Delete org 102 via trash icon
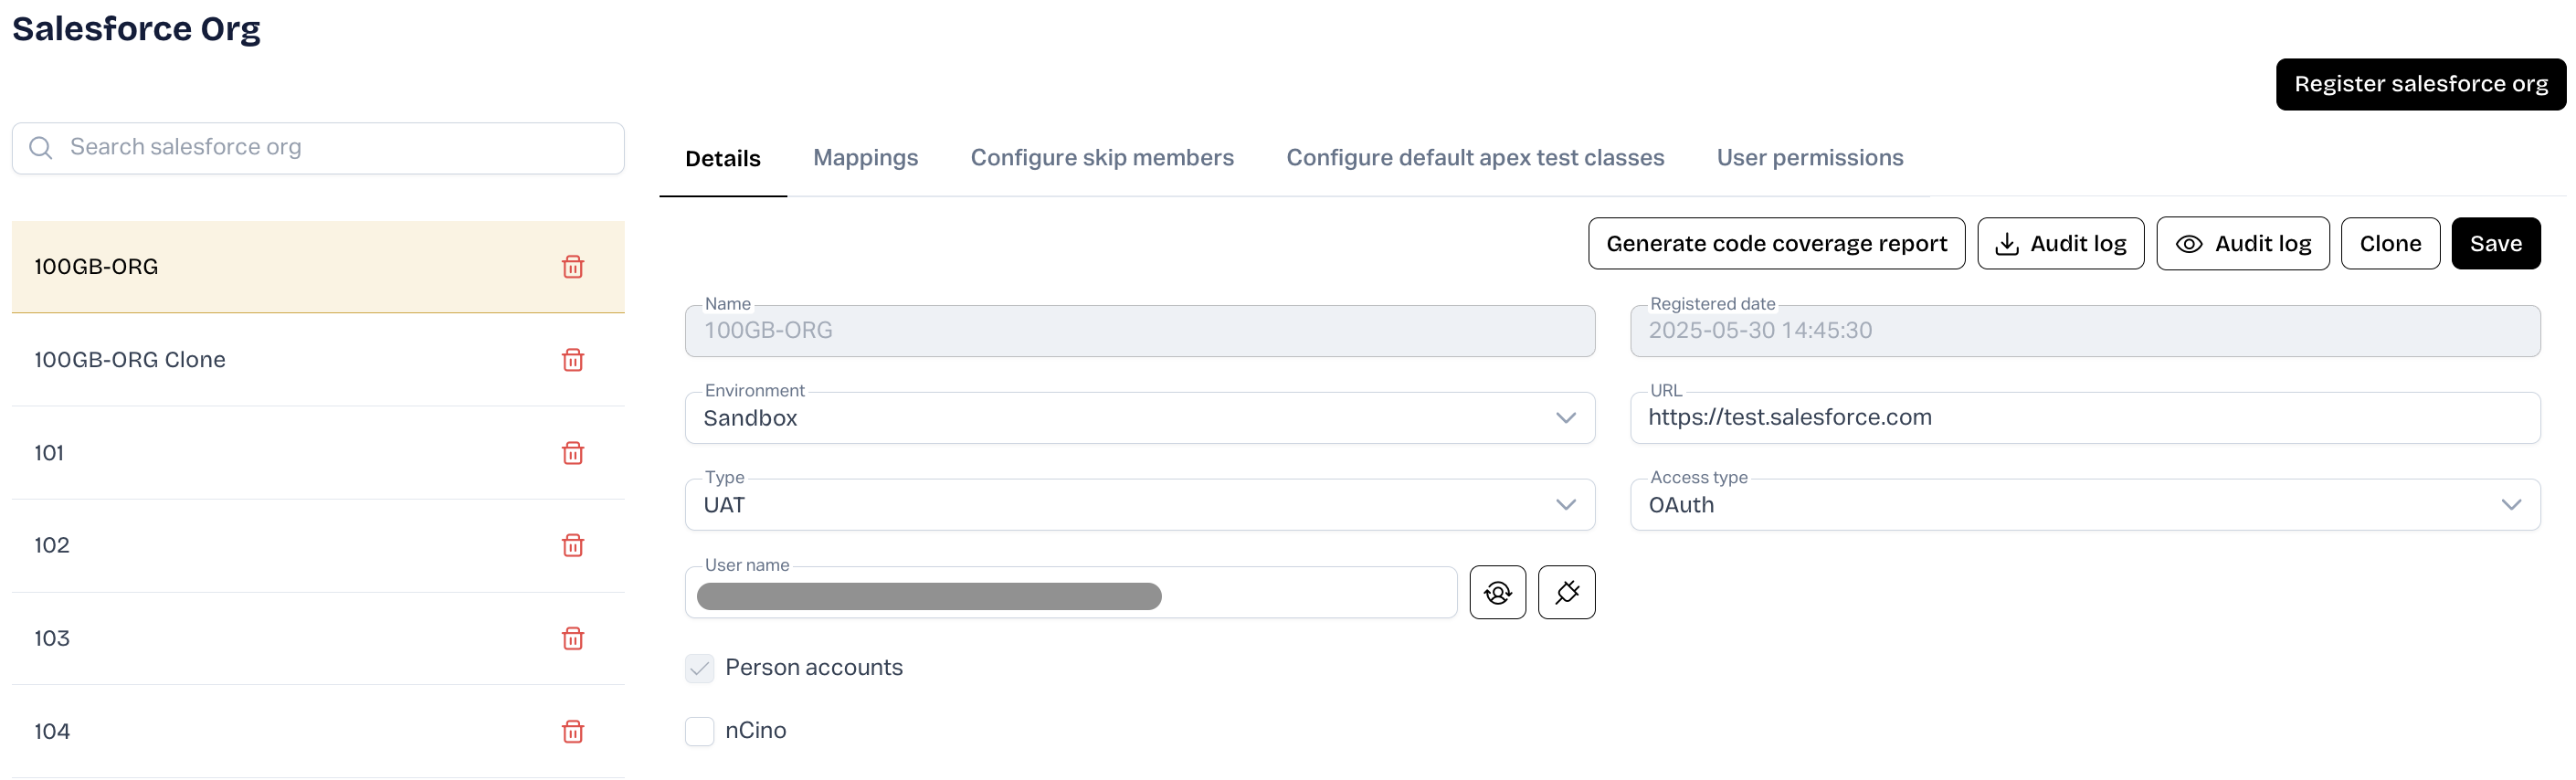Screen dimensions: 2576x780 point(572,545)
